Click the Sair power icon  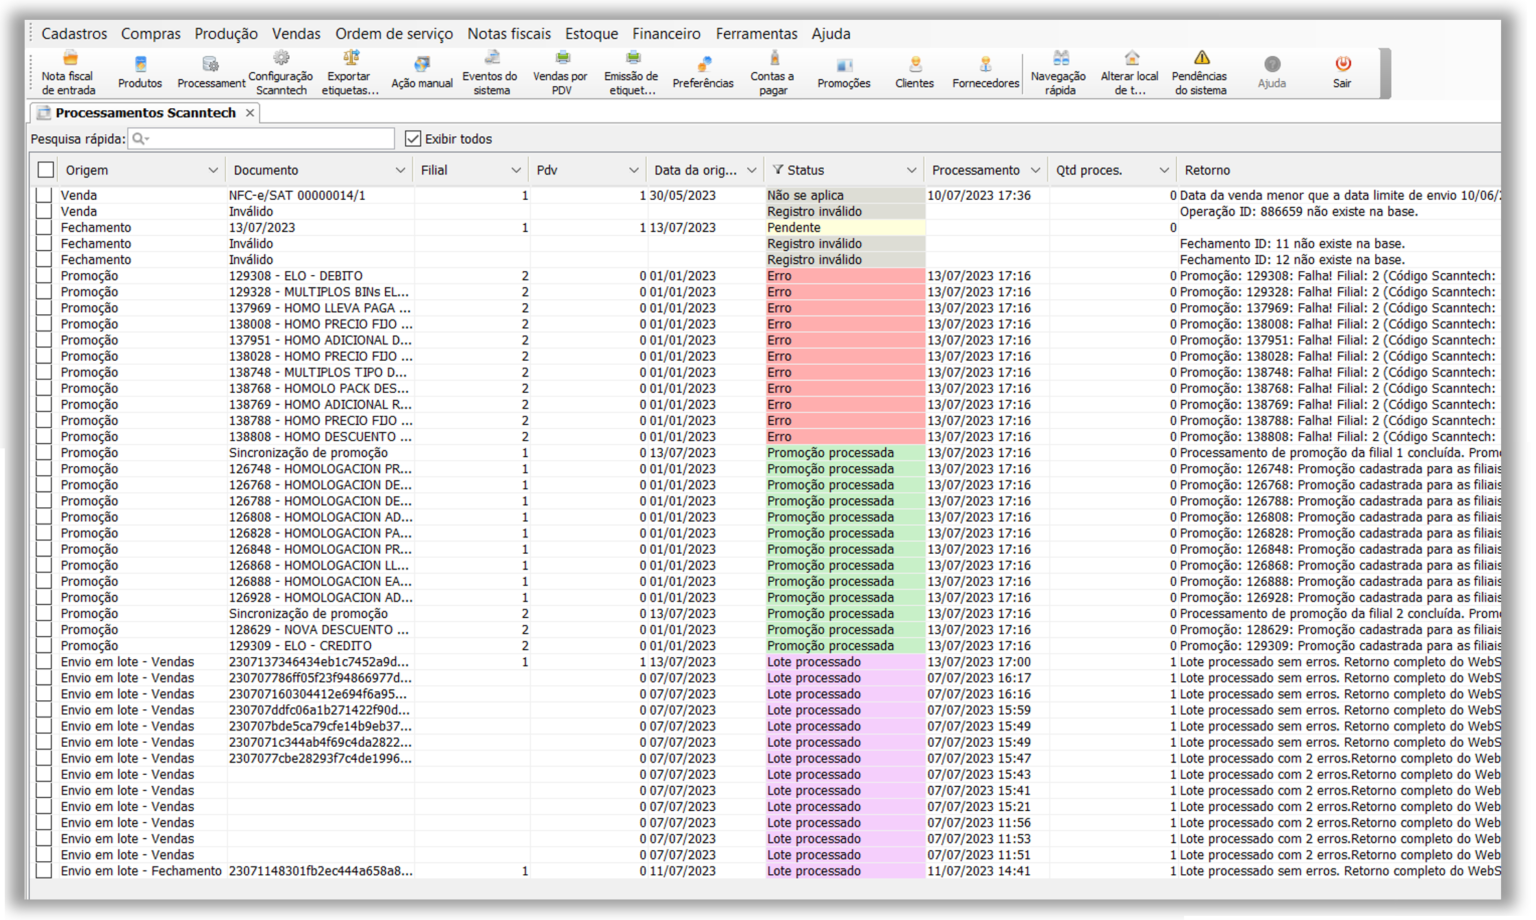pyautogui.click(x=1342, y=65)
